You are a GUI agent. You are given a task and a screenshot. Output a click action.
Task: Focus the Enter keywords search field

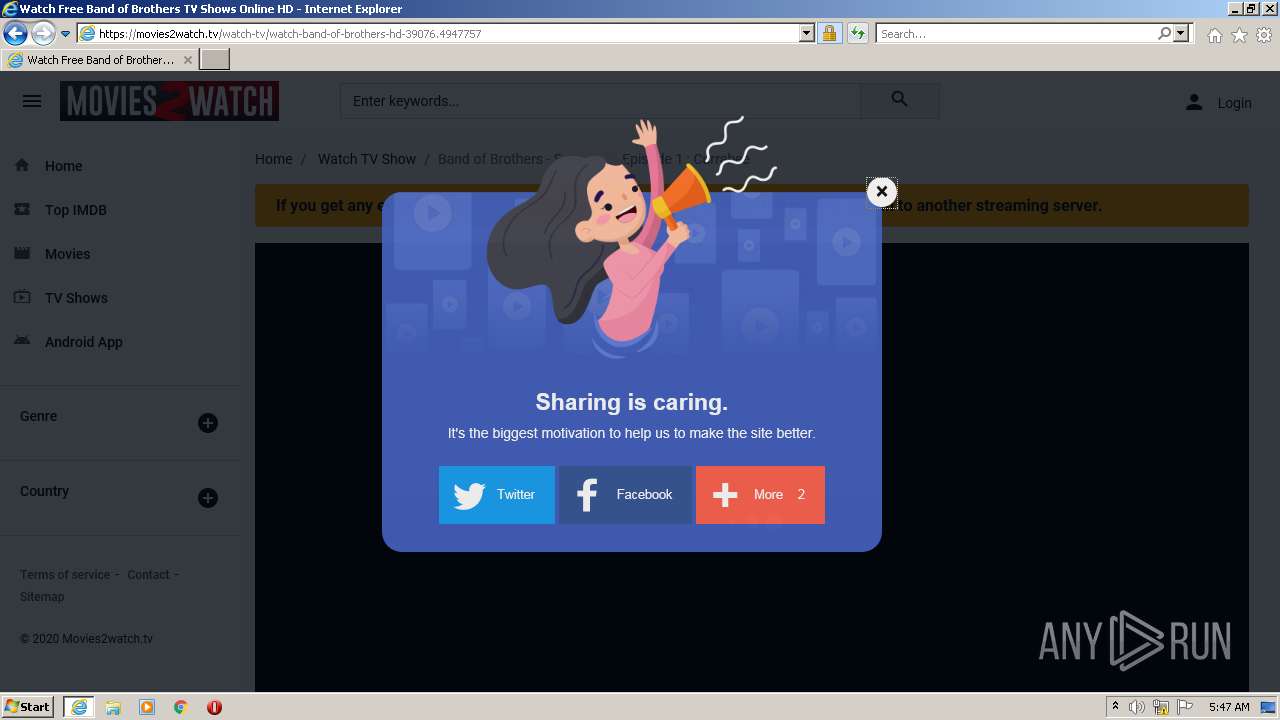[600, 101]
